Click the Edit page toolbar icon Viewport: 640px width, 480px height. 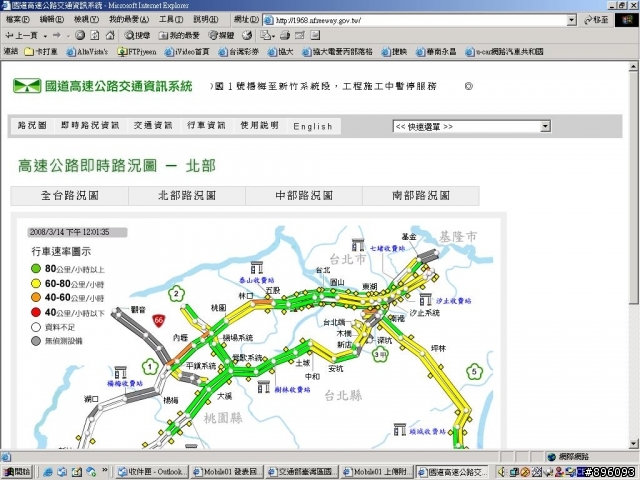(x=300, y=36)
